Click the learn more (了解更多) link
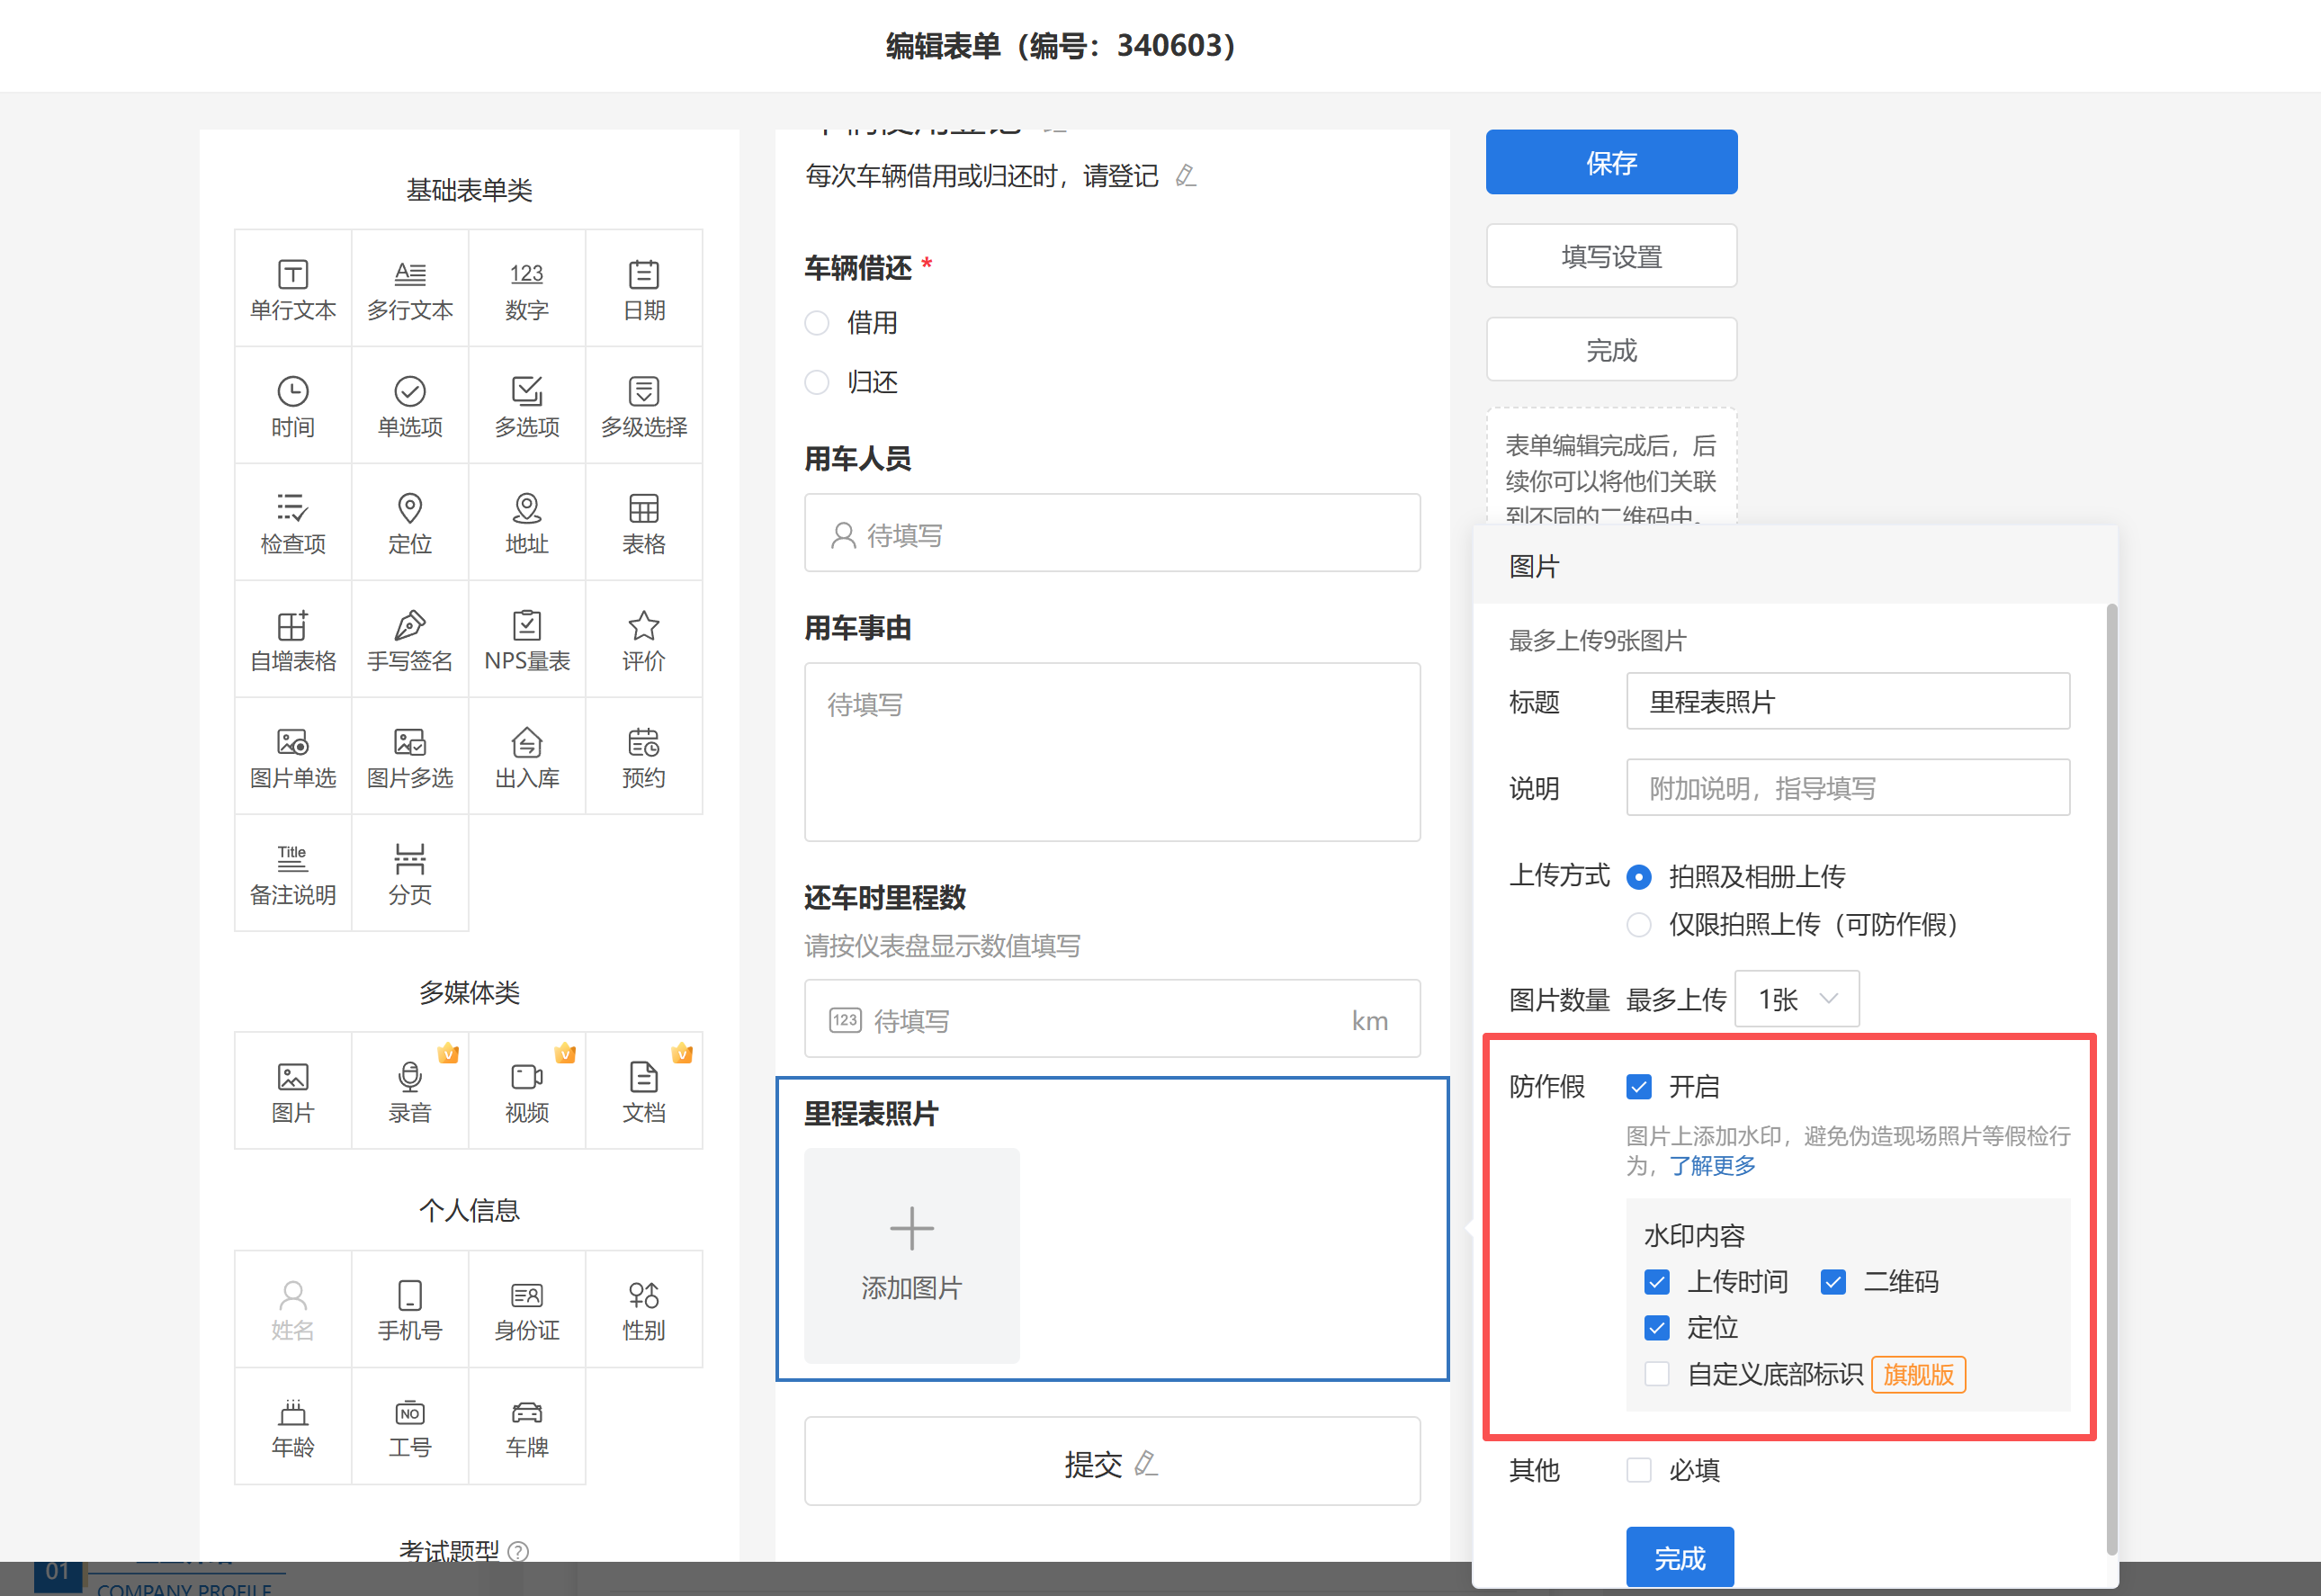Image resolution: width=2321 pixels, height=1596 pixels. point(1712,1166)
